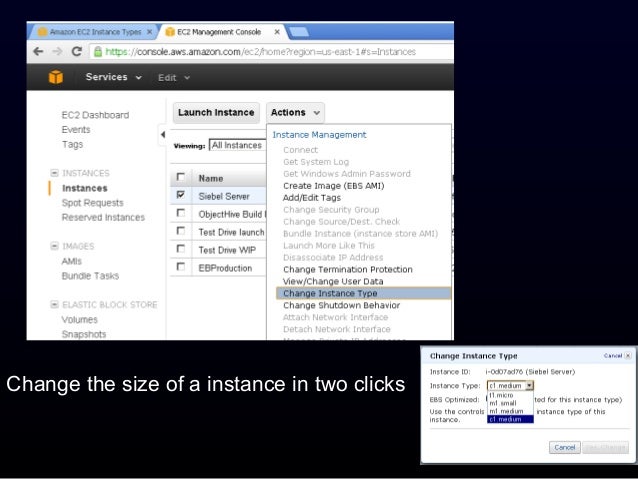Close the EC2 Management Console tab
This screenshot has width=638, height=479.
point(277,31)
